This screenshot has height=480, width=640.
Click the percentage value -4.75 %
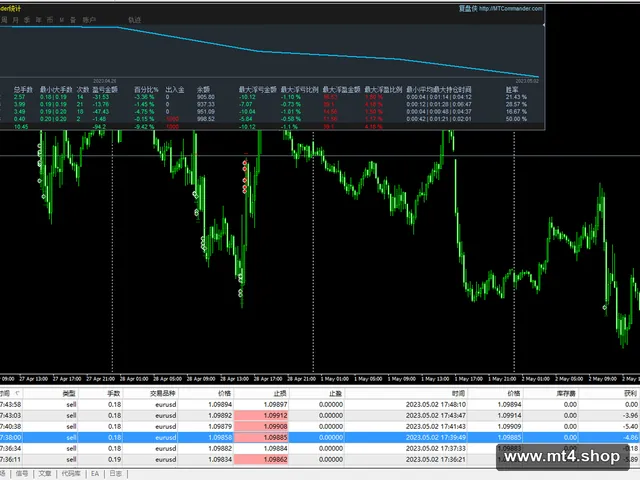(144, 112)
